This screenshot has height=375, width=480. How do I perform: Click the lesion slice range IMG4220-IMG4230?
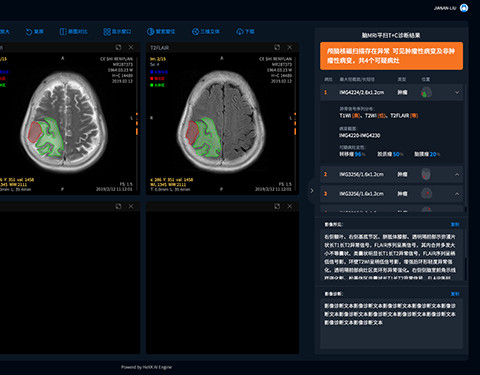click(x=359, y=135)
